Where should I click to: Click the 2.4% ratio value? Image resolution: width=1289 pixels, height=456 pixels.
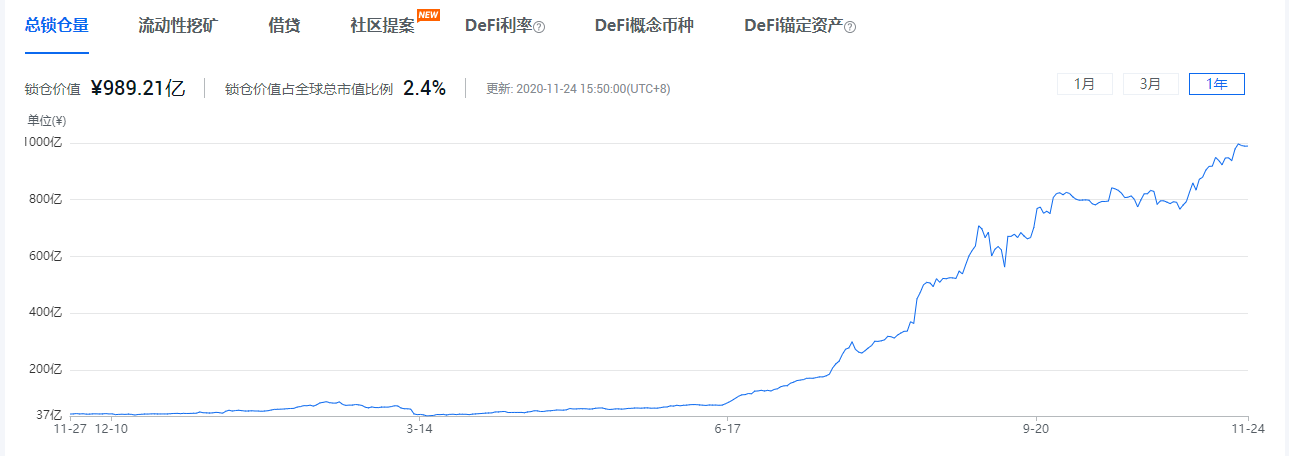(x=424, y=88)
